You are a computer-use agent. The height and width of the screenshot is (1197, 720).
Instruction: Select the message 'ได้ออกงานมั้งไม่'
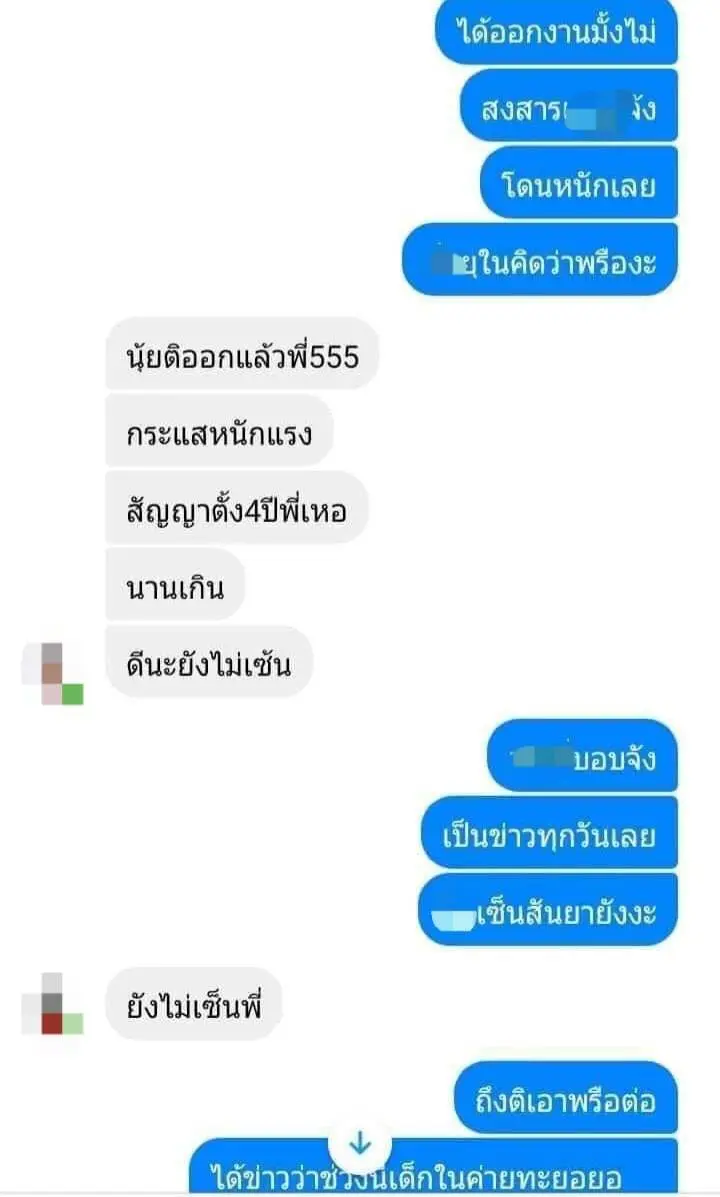(556, 31)
